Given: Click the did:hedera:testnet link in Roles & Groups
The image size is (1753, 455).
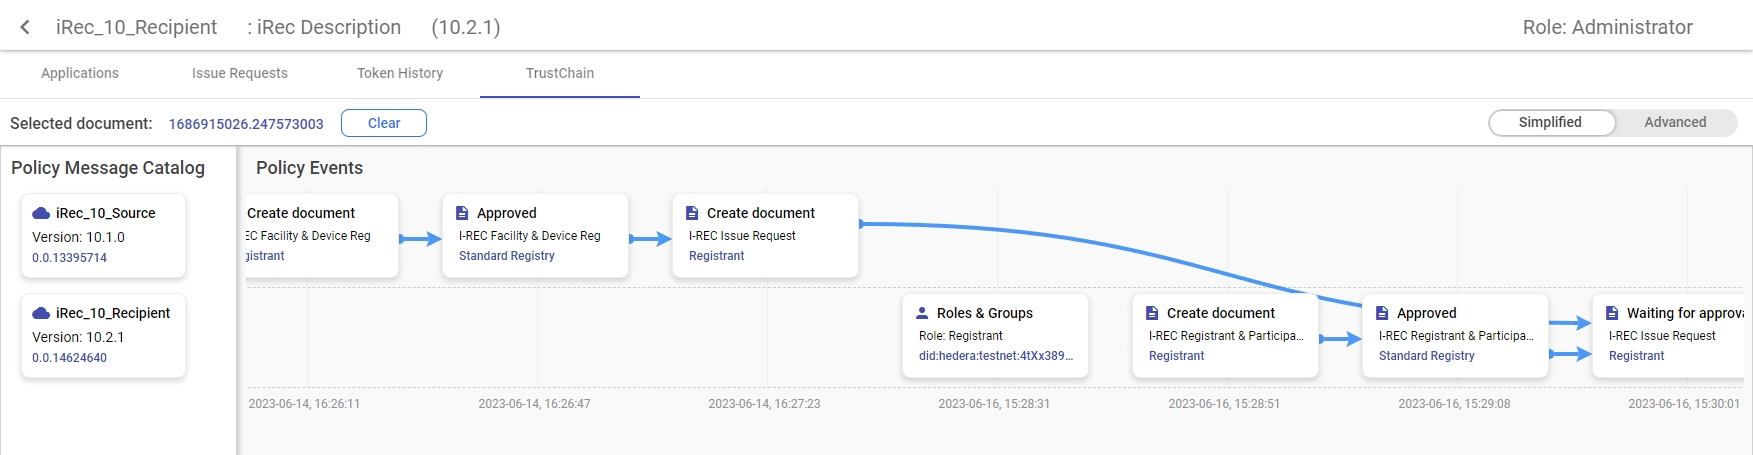Looking at the screenshot, I should pos(995,356).
